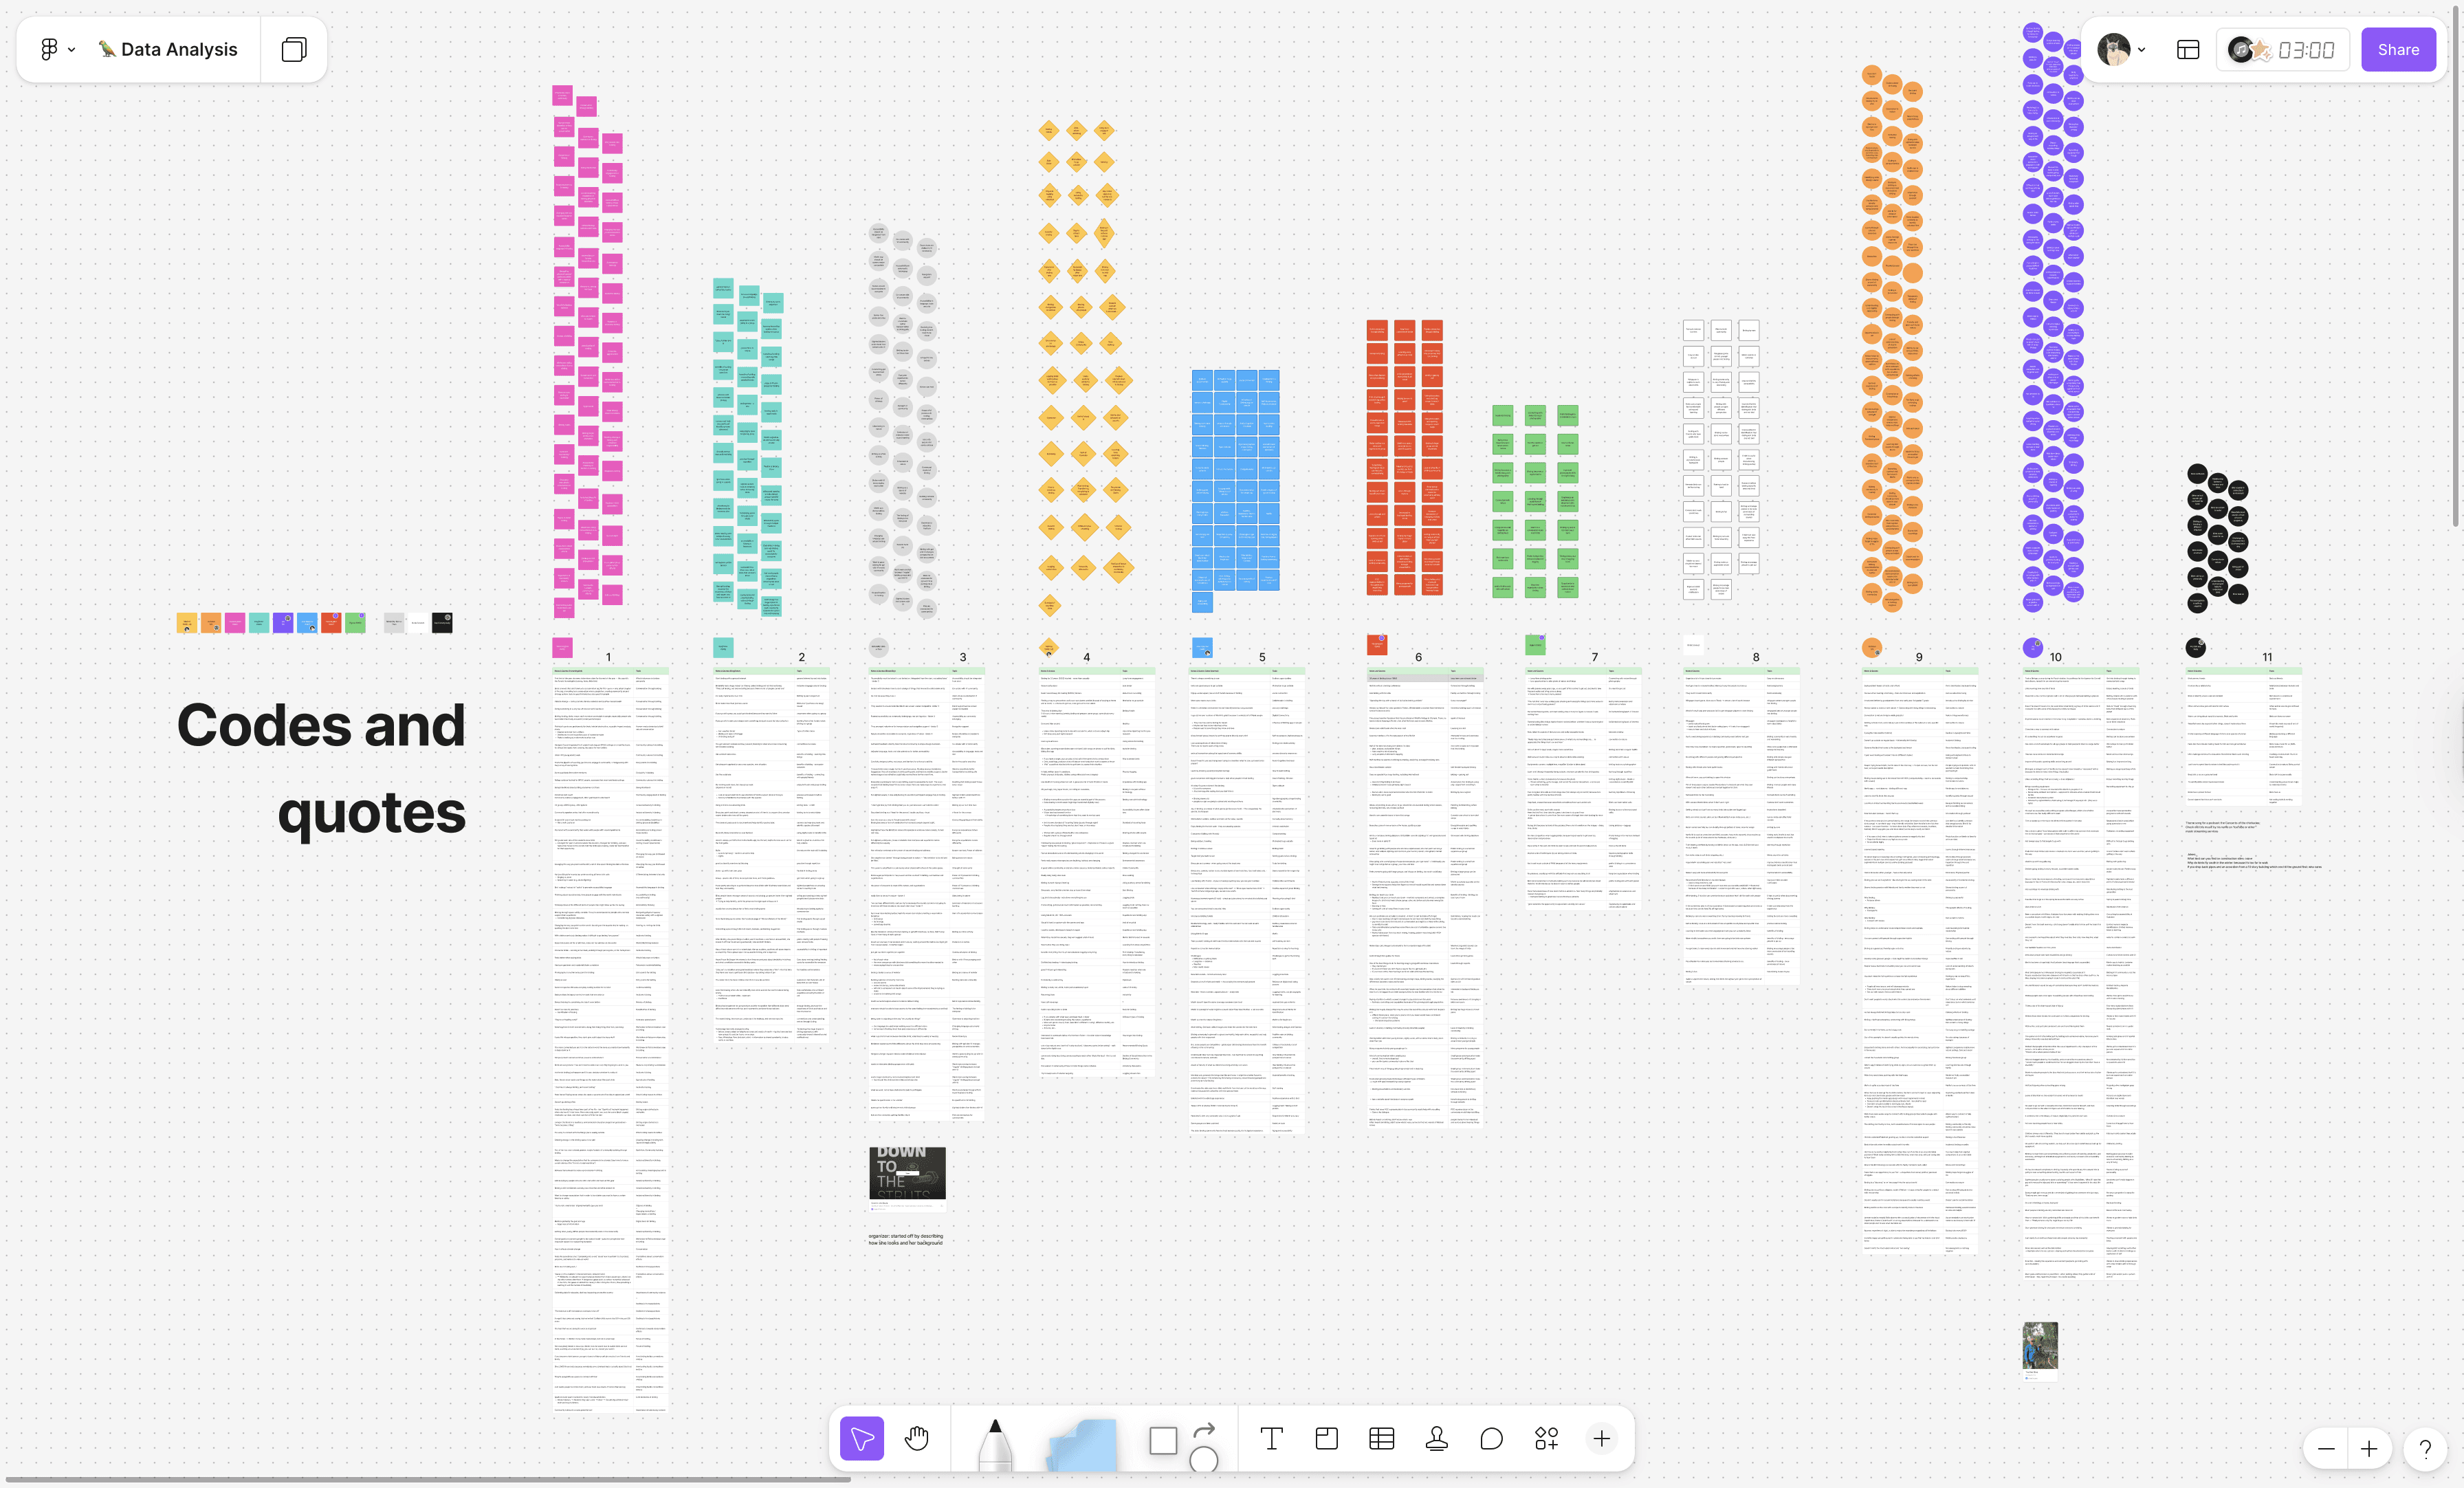Open the user avatar dropdown

click(x=2121, y=49)
